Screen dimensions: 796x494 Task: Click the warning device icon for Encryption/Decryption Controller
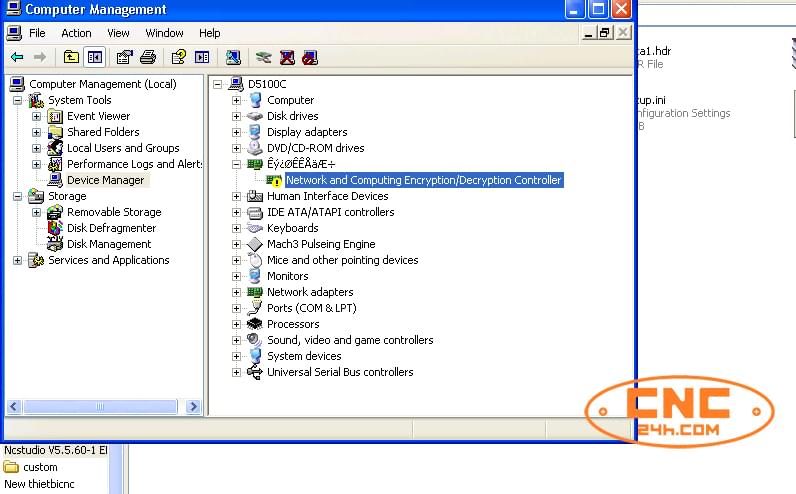274,180
